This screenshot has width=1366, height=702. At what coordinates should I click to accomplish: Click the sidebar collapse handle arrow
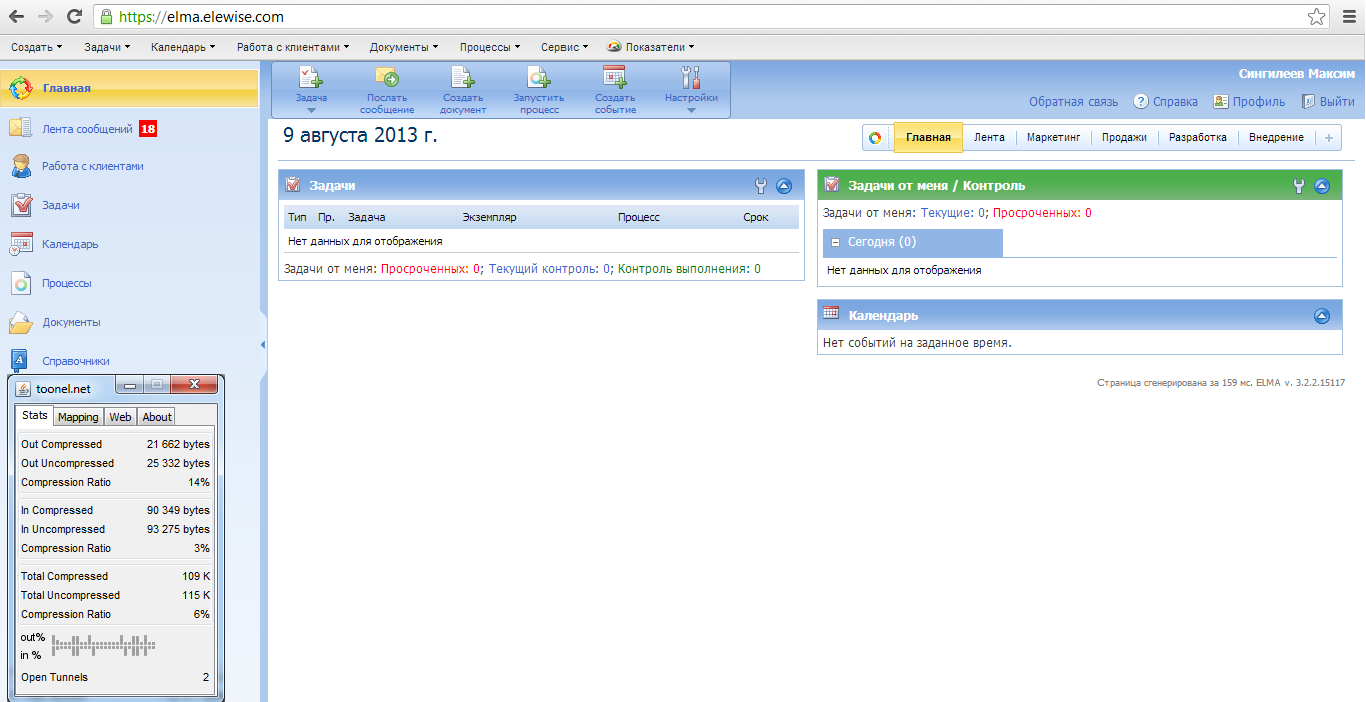[264, 344]
